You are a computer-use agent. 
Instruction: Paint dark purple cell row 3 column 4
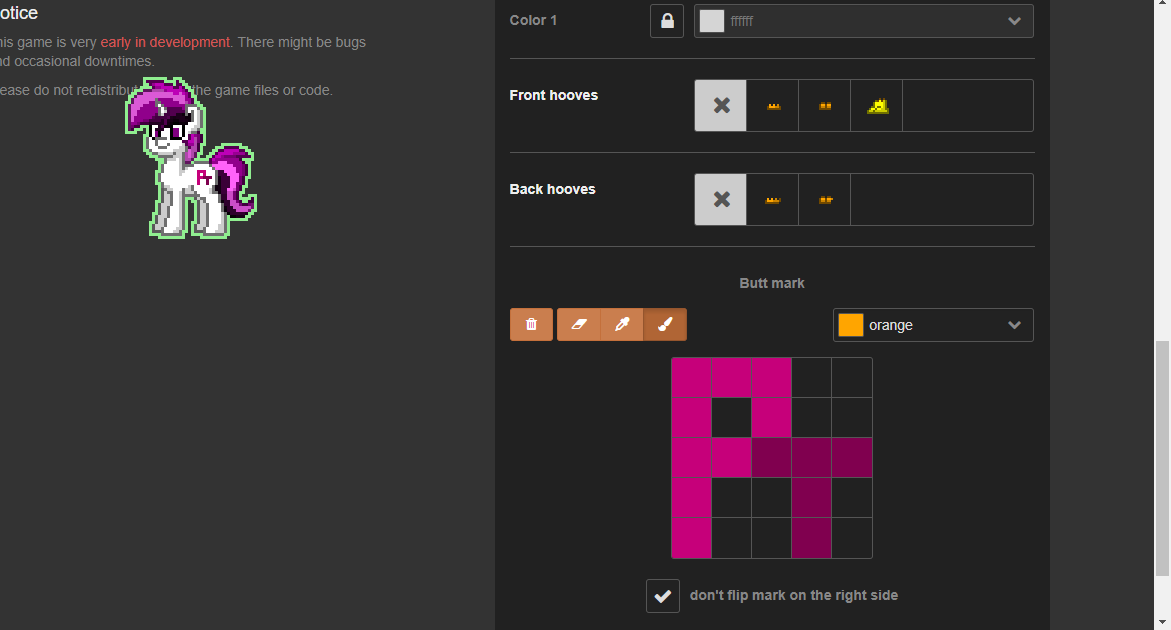click(x=812, y=458)
